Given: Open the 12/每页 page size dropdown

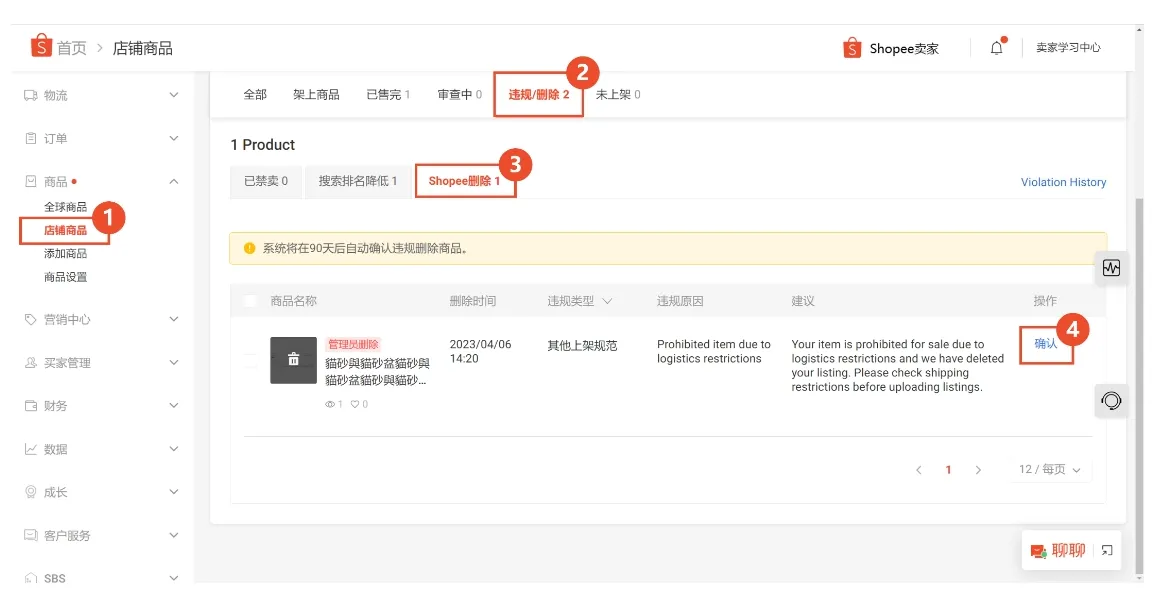Looking at the screenshot, I should 1050,469.
